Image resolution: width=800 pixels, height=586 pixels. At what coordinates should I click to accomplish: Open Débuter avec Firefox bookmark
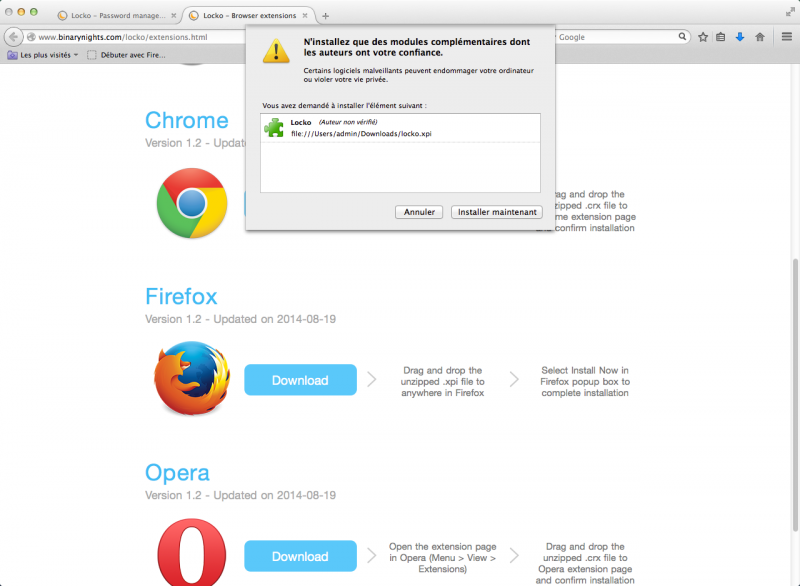coord(127,55)
